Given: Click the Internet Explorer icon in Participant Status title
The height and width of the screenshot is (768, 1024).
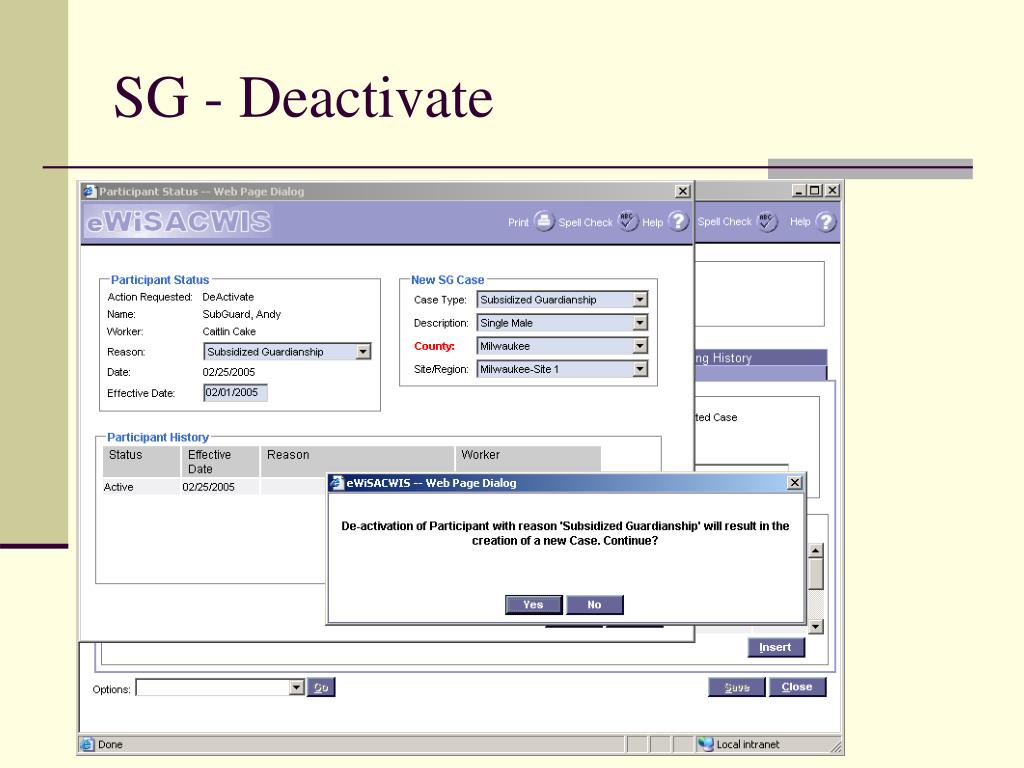Looking at the screenshot, I should tap(89, 191).
